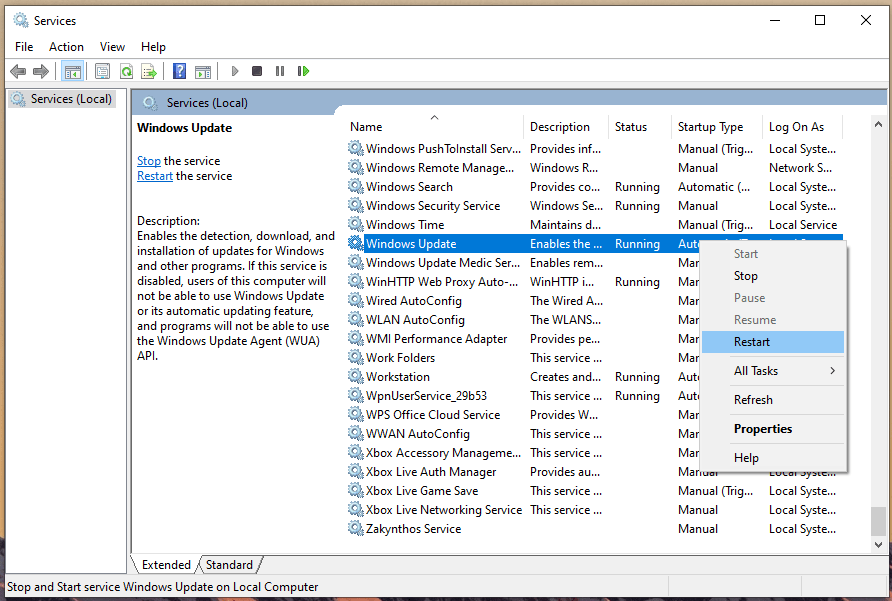Viewport: 892px width, 601px height.
Task: Expand the All Tasks submenu
Action: click(x=773, y=371)
